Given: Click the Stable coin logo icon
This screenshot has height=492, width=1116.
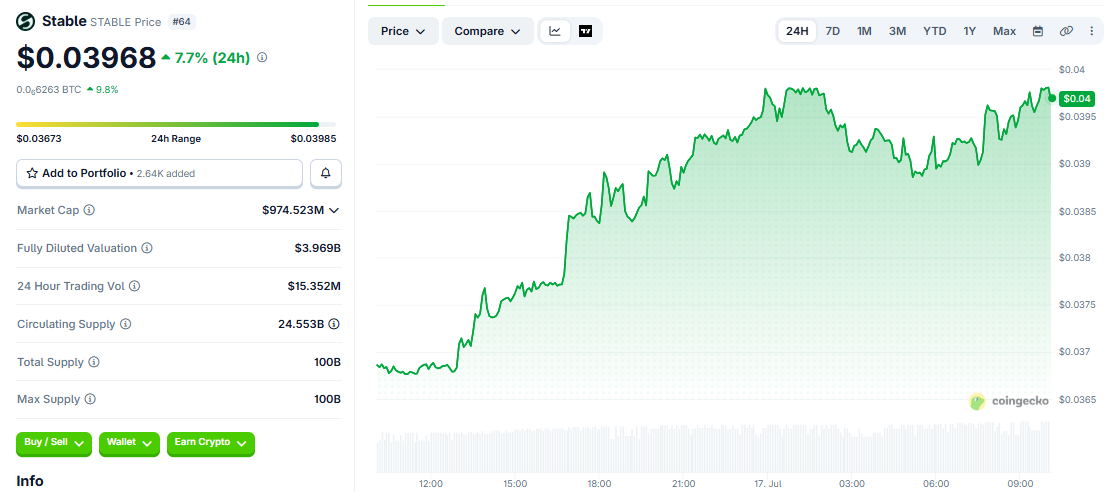Looking at the screenshot, I should coord(26,22).
